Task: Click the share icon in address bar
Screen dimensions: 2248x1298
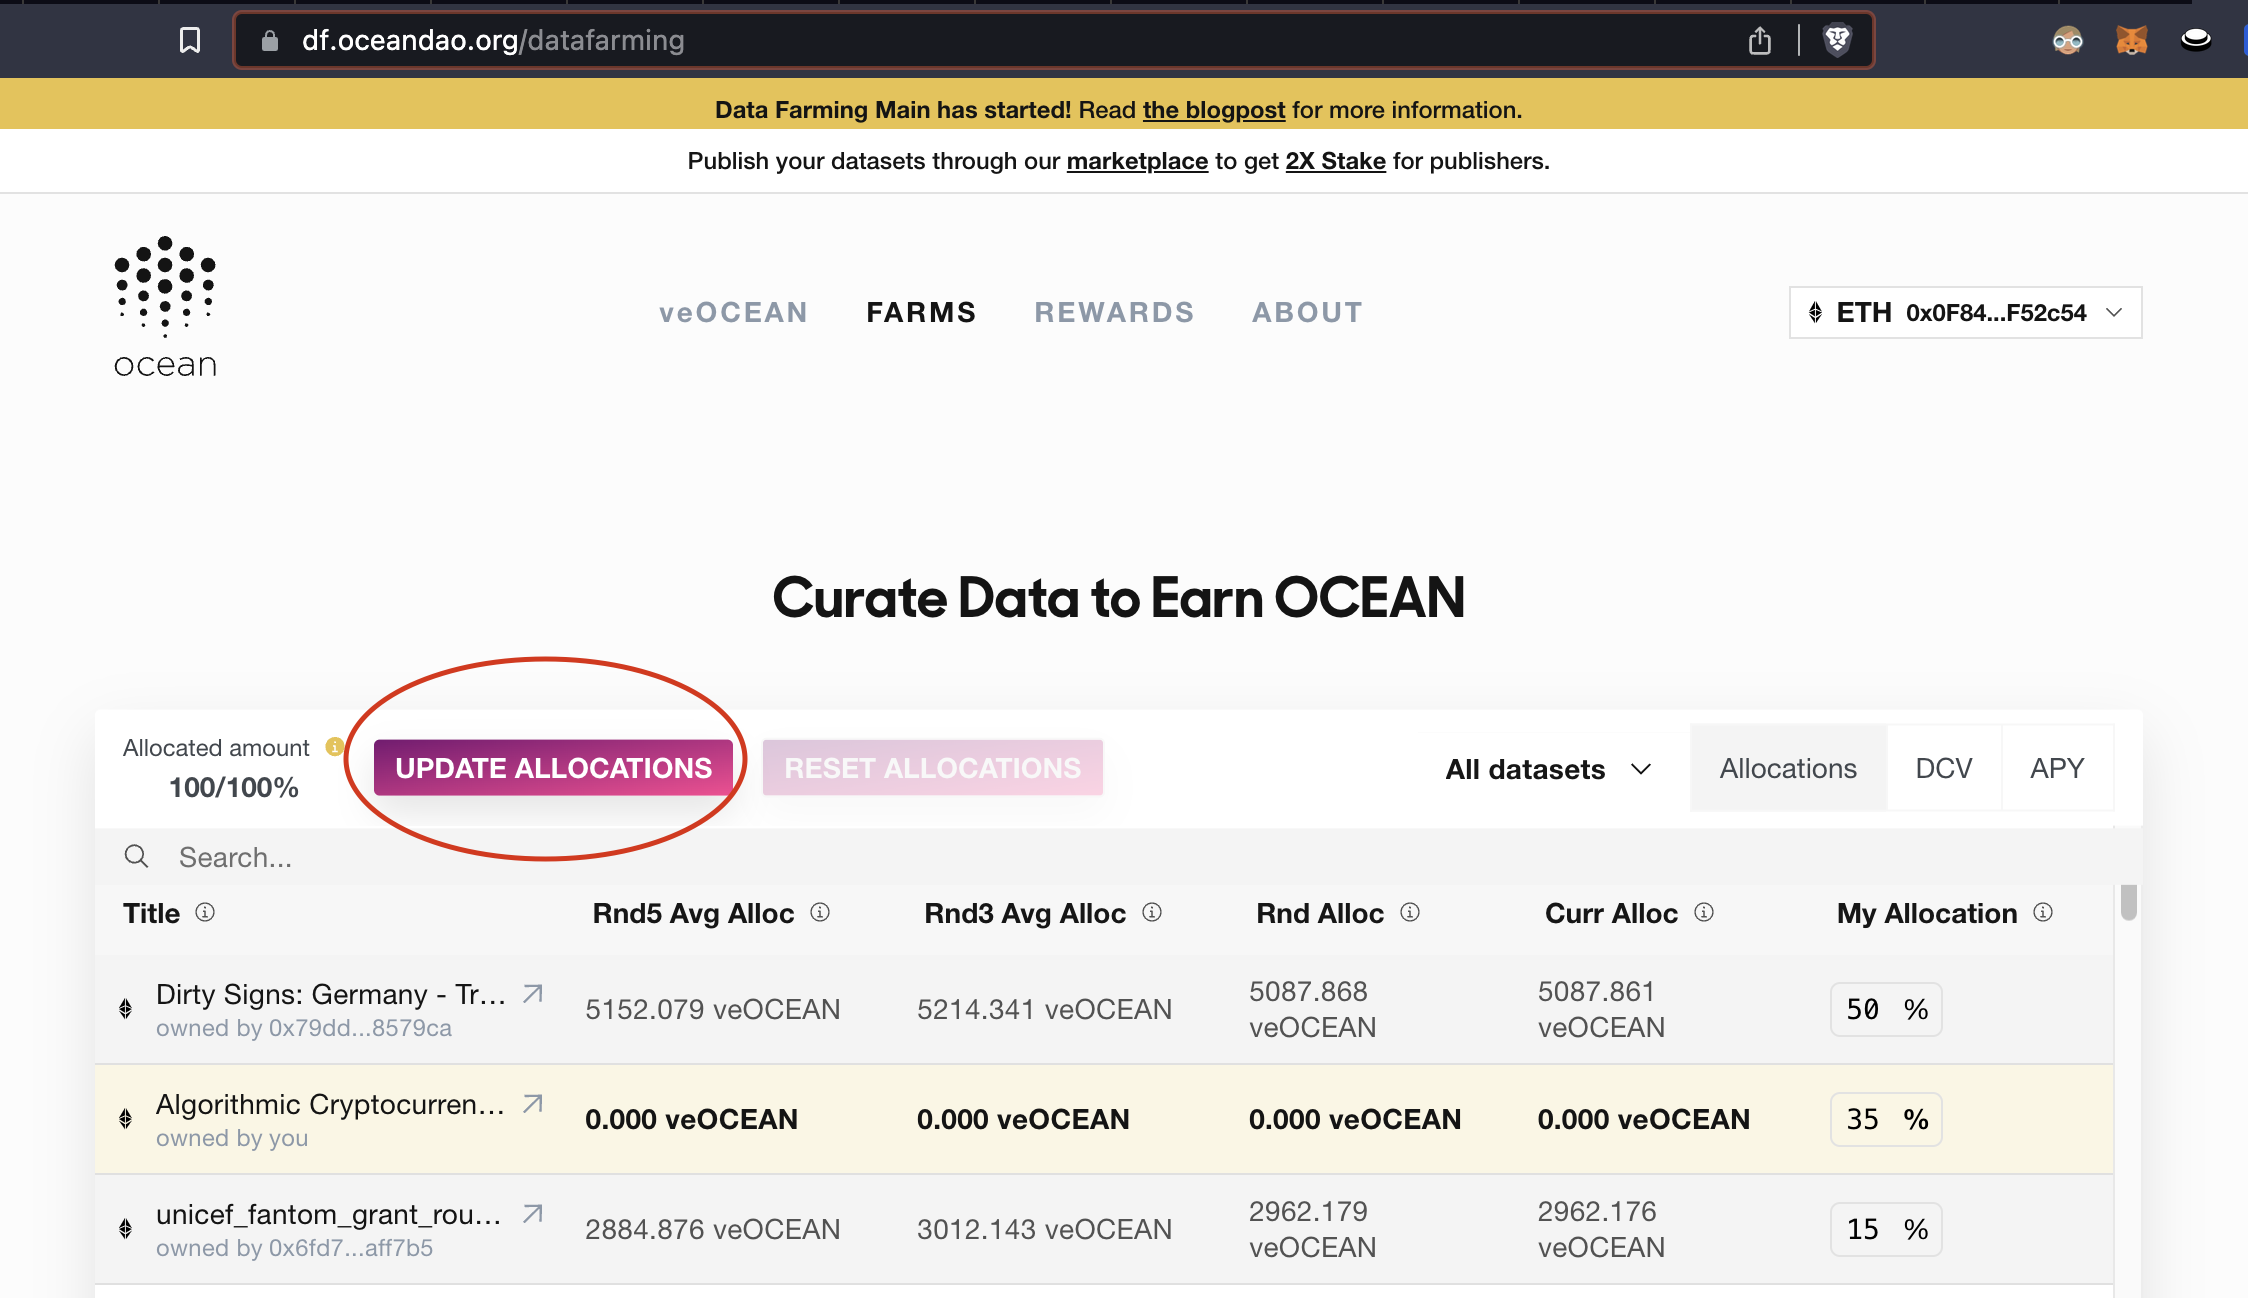Action: [1760, 40]
